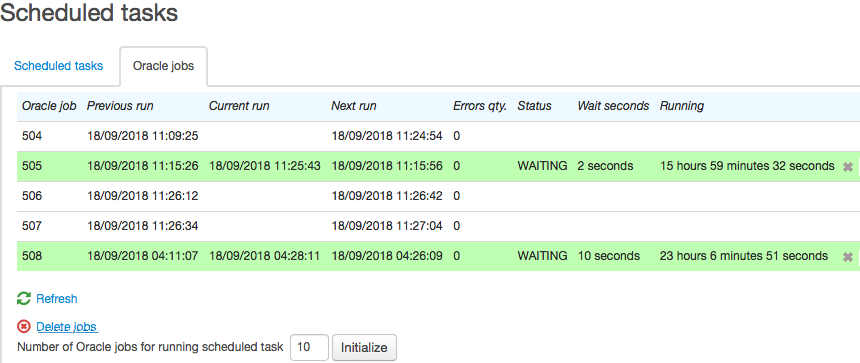Click the Next run column header

pos(354,106)
